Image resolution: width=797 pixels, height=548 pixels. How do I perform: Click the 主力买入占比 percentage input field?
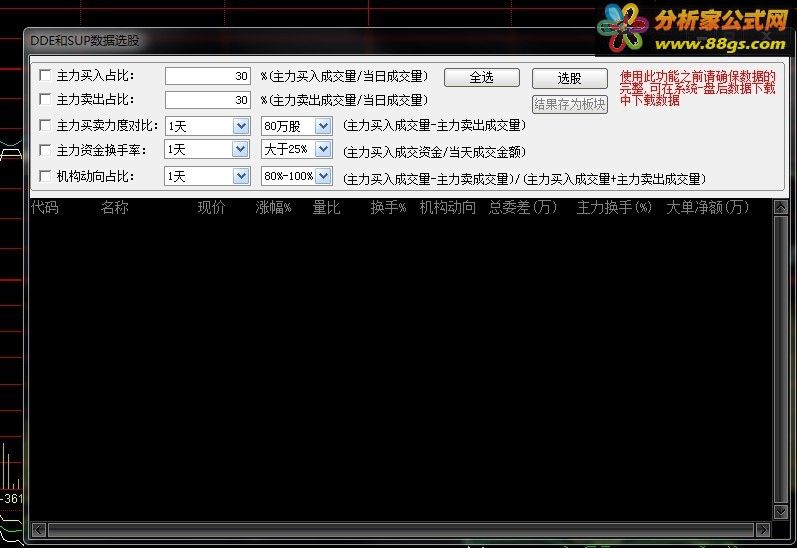click(x=207, y=76)
